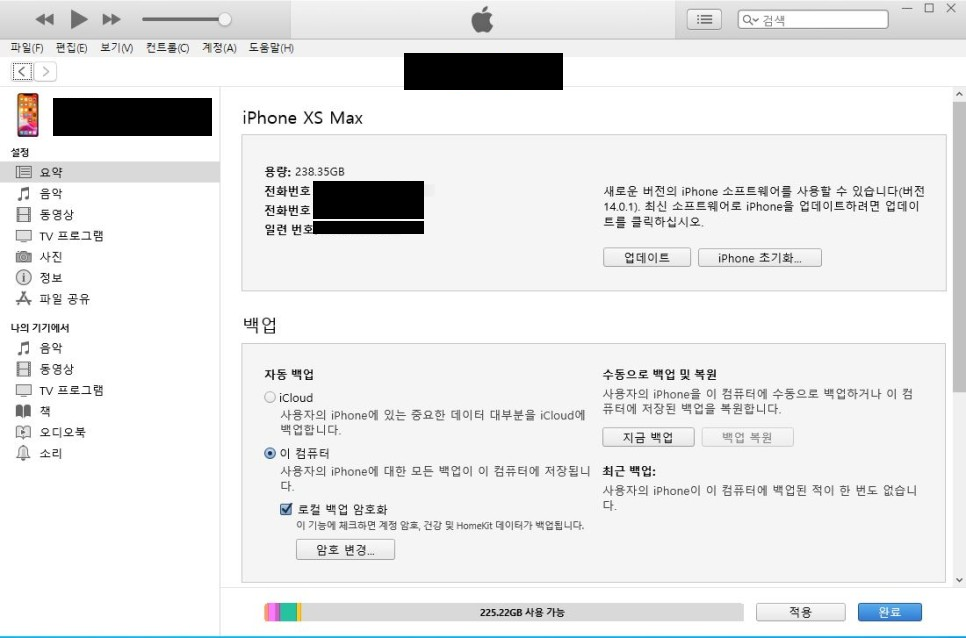
Task: Toggle the 로컬 백업 암호화 checkbox
Action: click(286, 509)
